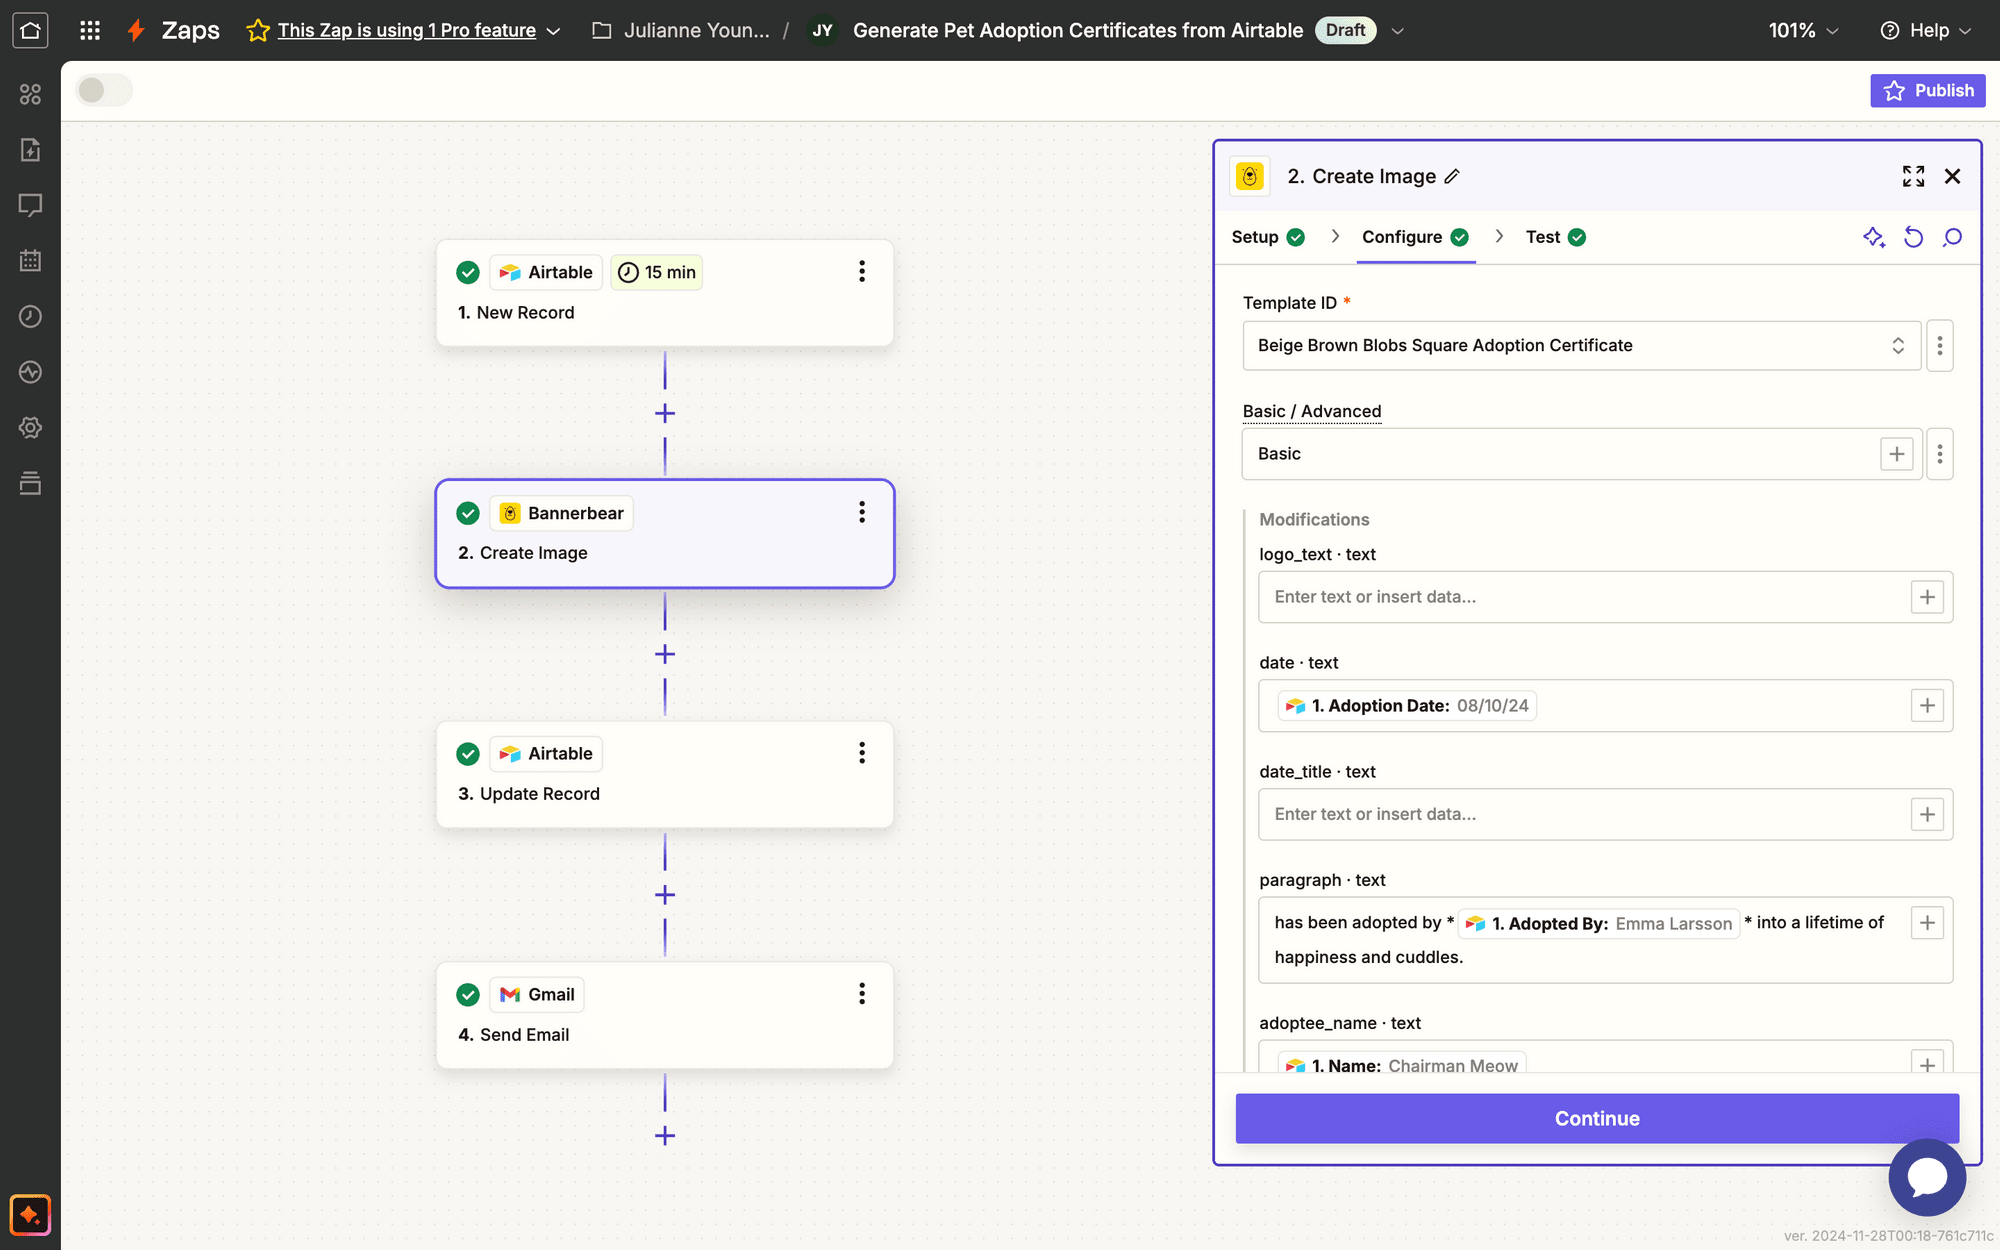Click the refresh/reload icon in Configure panel
This screenshot has height=1250, width=2000.
[x=1912, y=238]
